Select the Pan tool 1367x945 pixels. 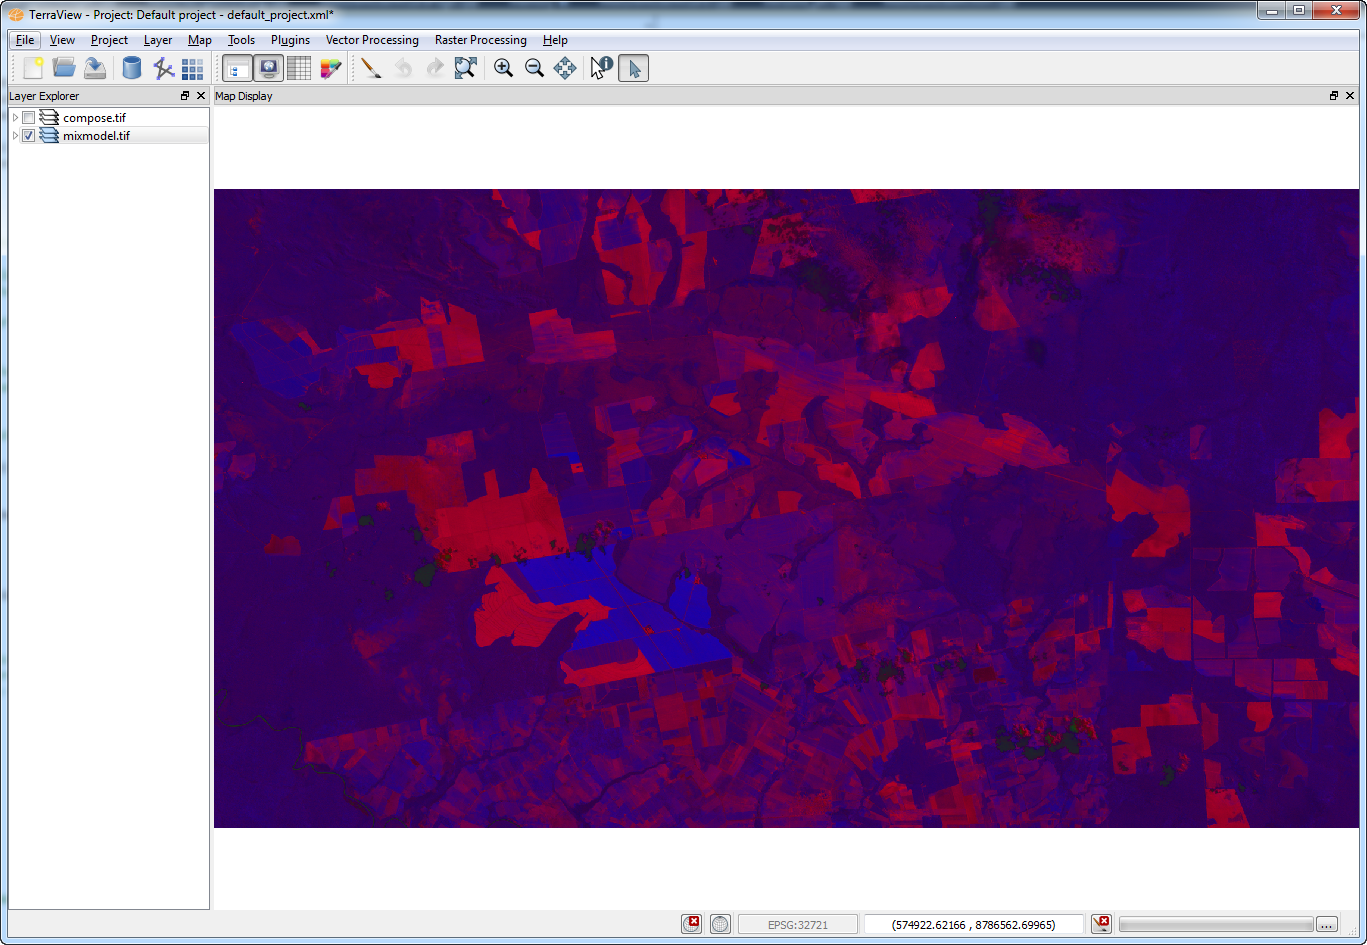point(565,68)
